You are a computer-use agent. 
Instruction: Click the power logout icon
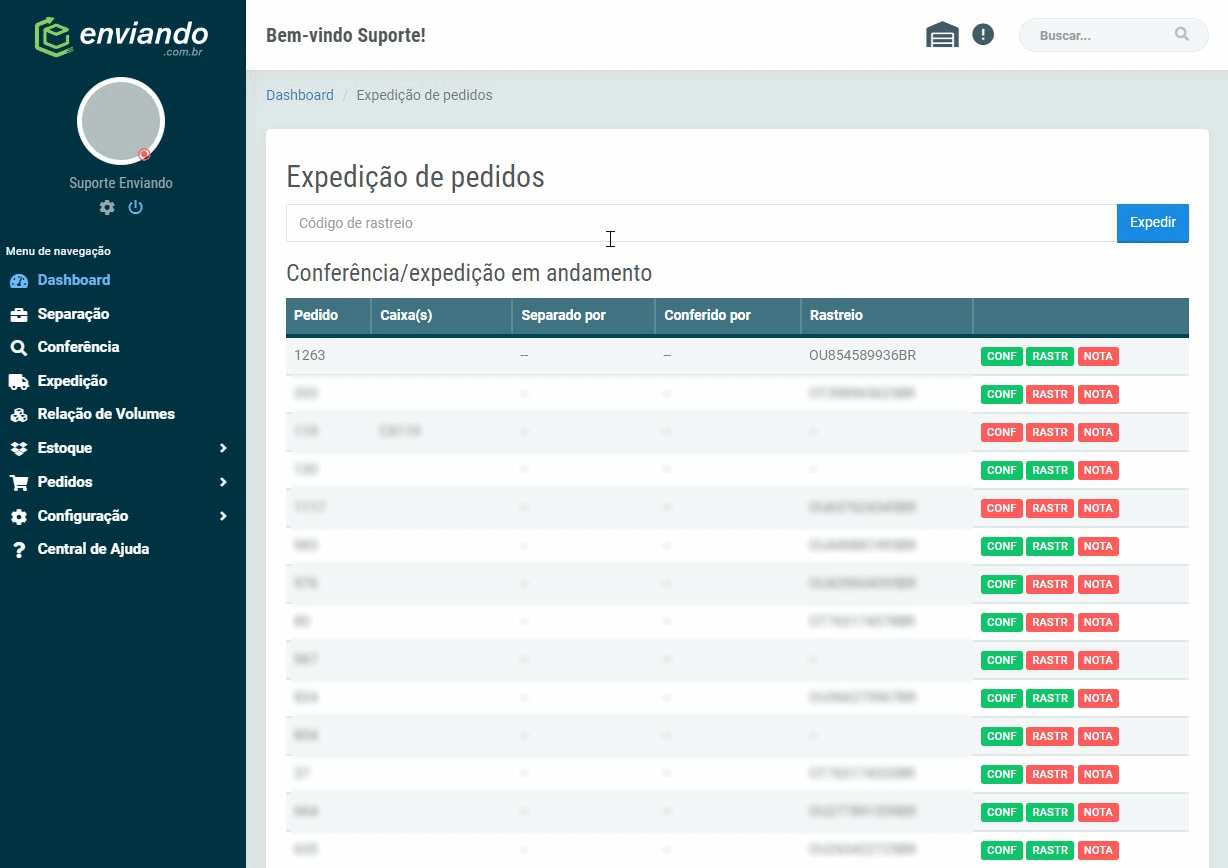pyautogui.click(x=136, y=207)
